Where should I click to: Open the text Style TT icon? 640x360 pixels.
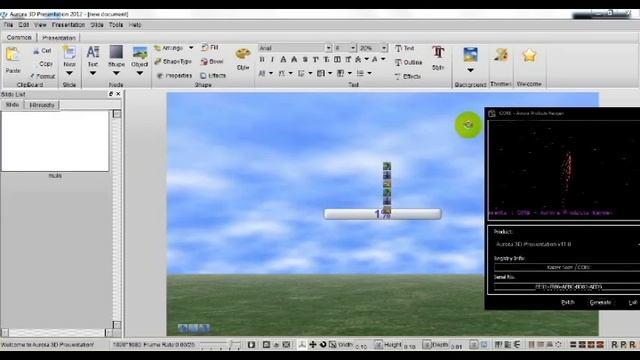(x=438, y=52)
